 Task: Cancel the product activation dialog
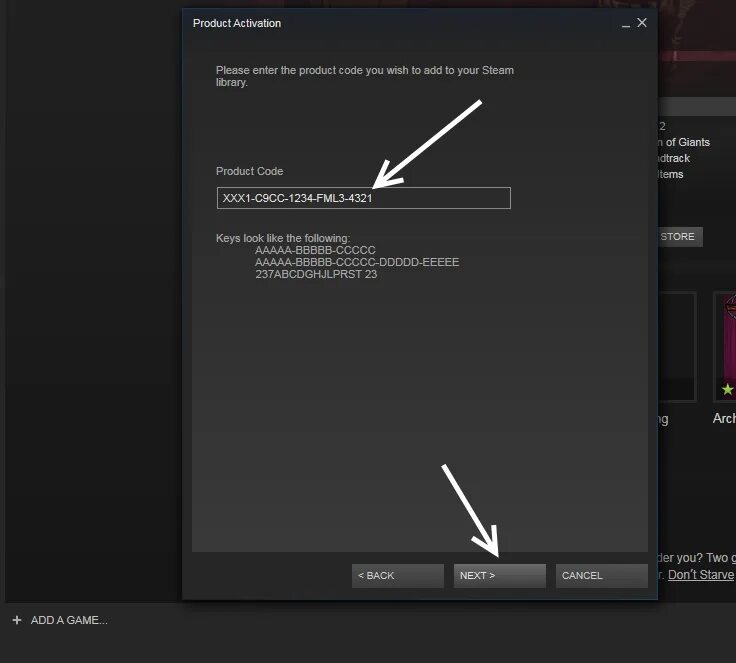tap(602, 576)
